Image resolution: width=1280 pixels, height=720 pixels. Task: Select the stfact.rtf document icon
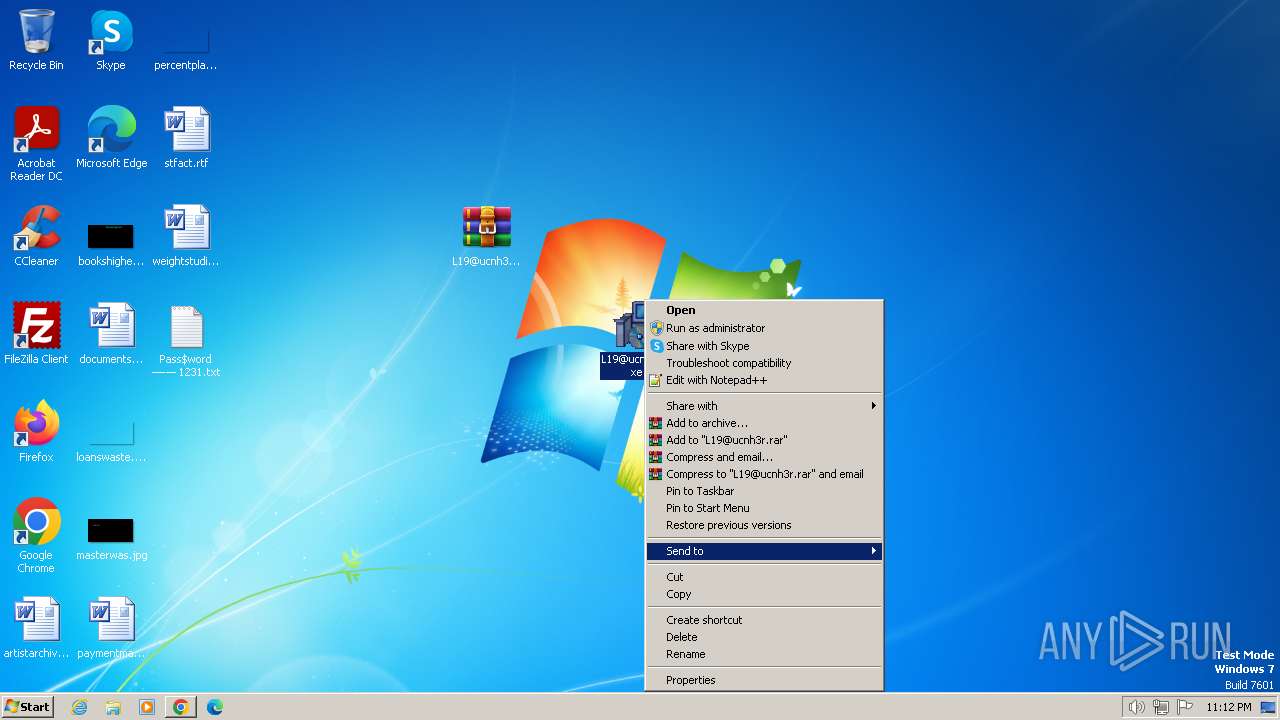coord(186,138)
